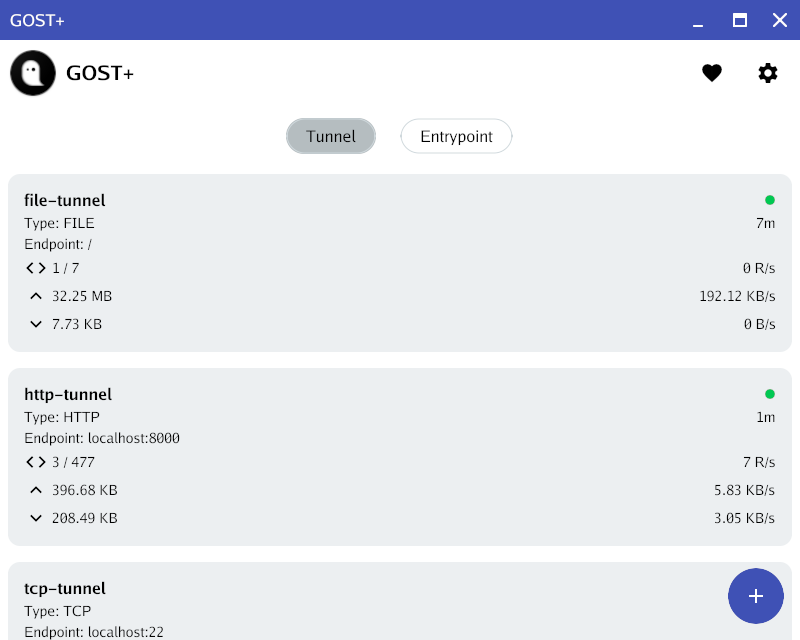Click the GOST+ ghost logo
Viewport: 800px width, 640px height.
click(33, 73)
